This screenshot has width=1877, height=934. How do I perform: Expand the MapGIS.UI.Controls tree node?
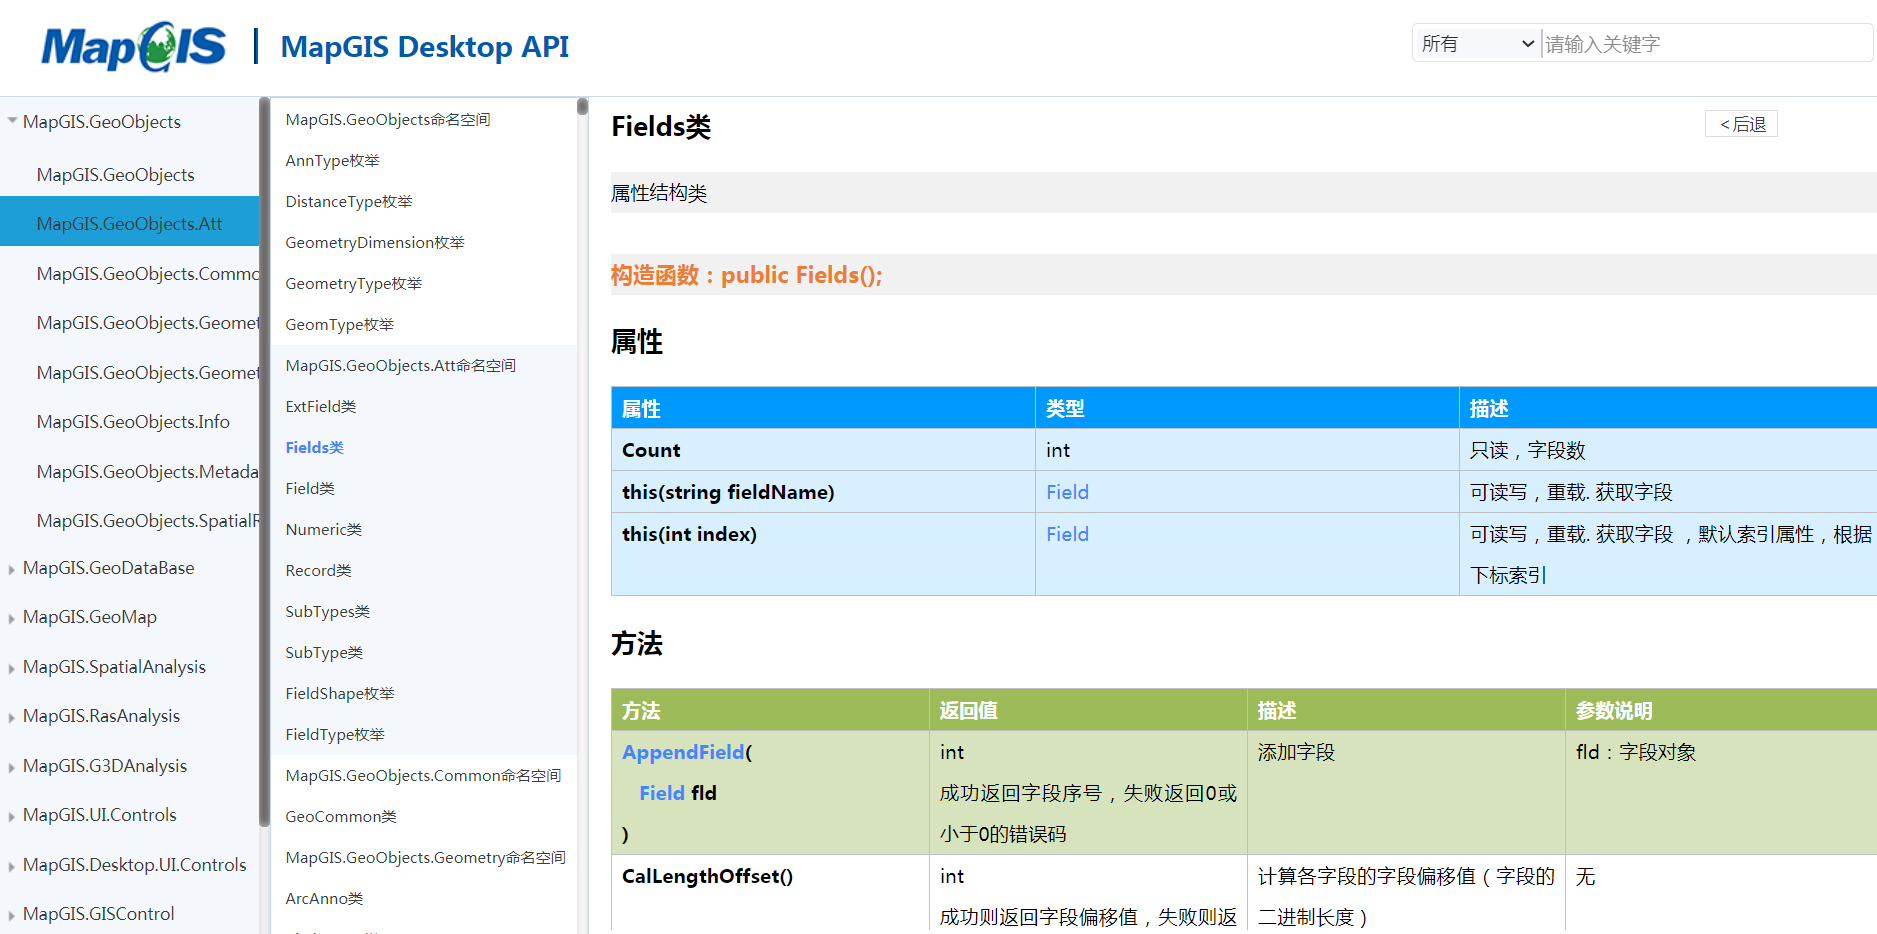click(12, 816)
